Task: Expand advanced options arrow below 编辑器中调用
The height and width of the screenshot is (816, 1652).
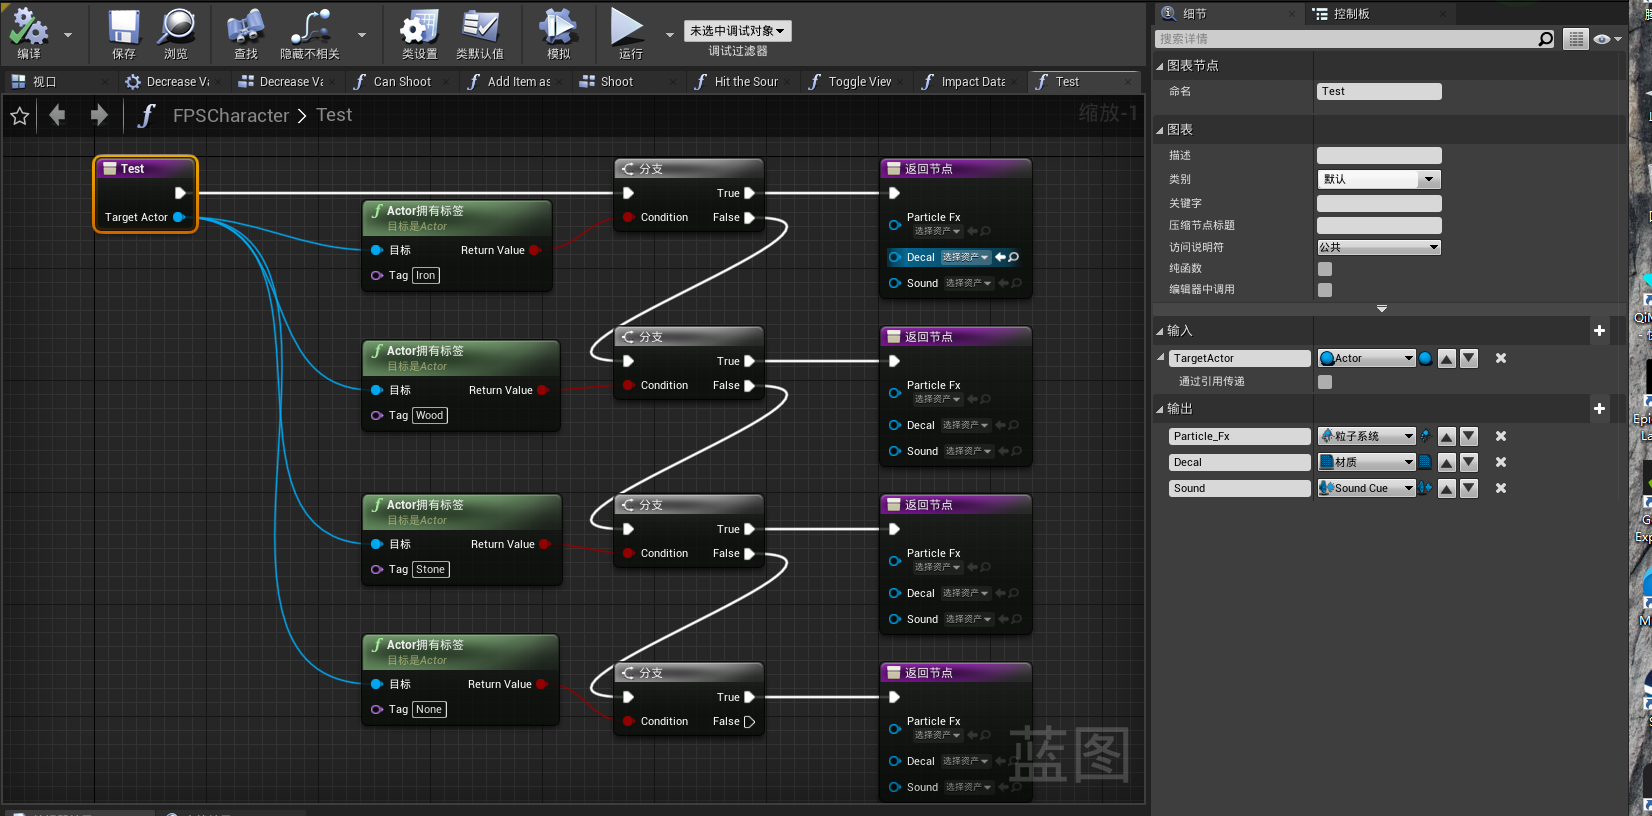Action: (x=1382, y=309)
